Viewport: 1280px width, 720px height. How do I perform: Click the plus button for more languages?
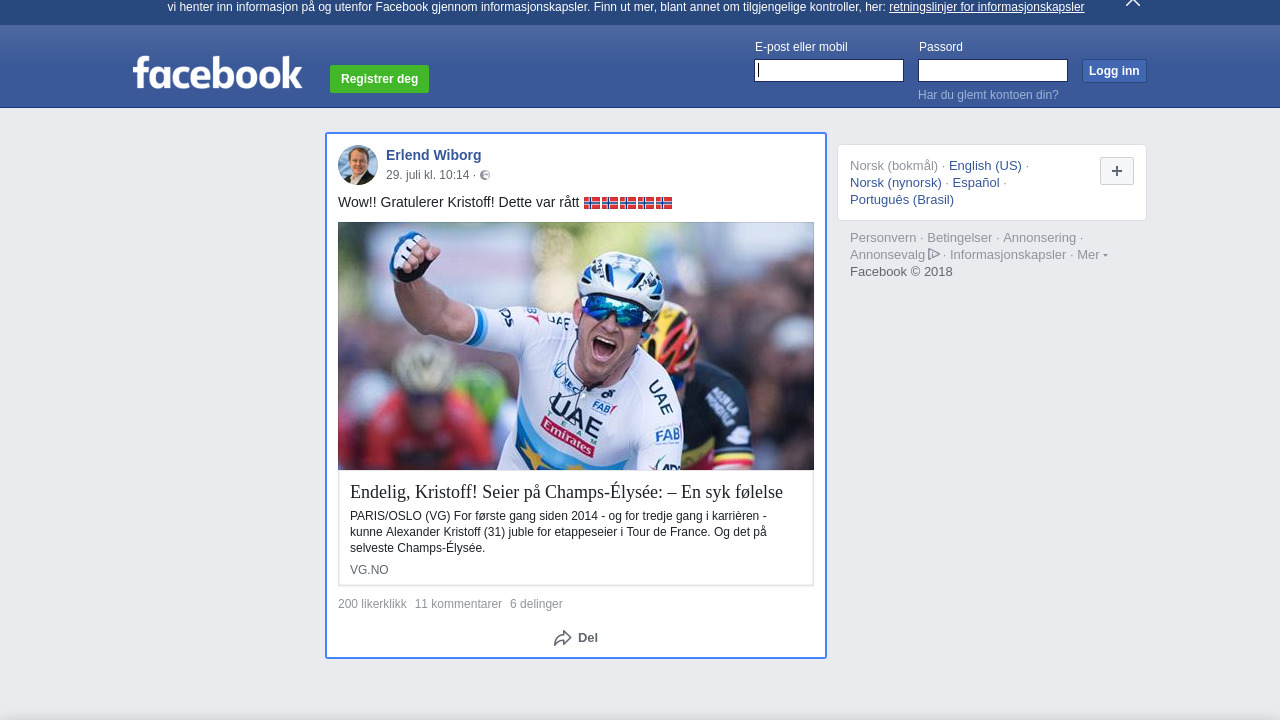point(1117,171)
